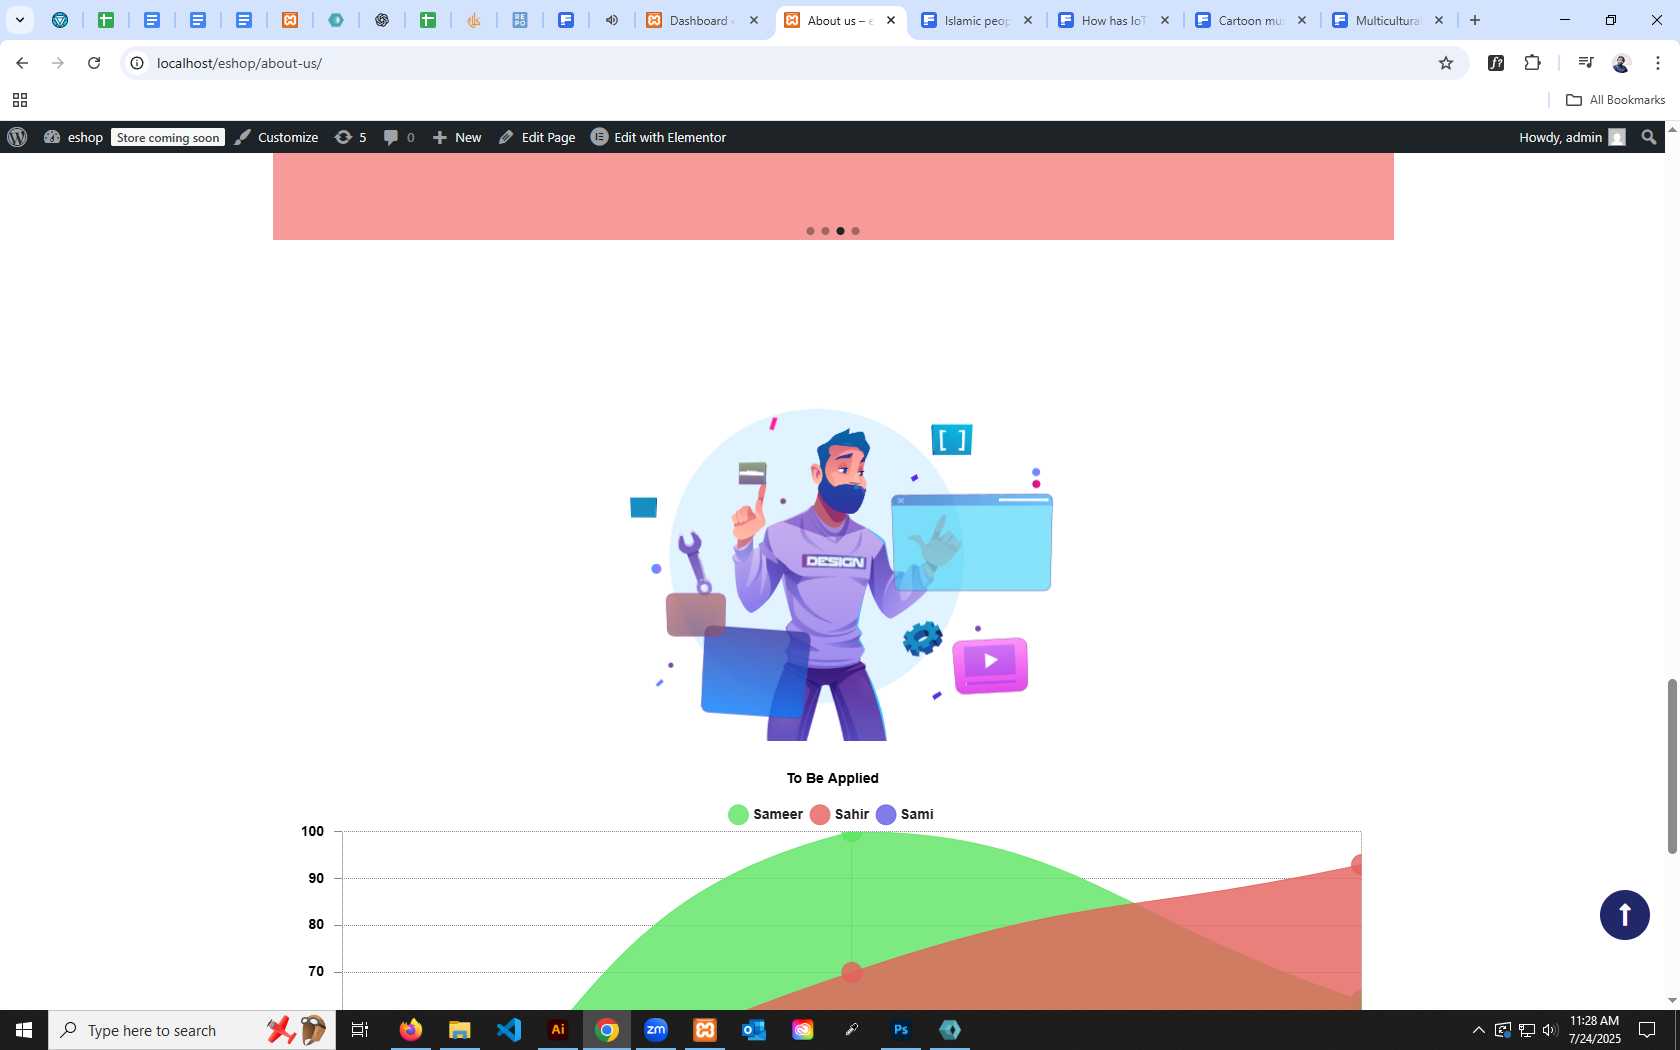Open the admin bar search icon
The height and width of the screenshot is (1050, 1680).
1649,137
